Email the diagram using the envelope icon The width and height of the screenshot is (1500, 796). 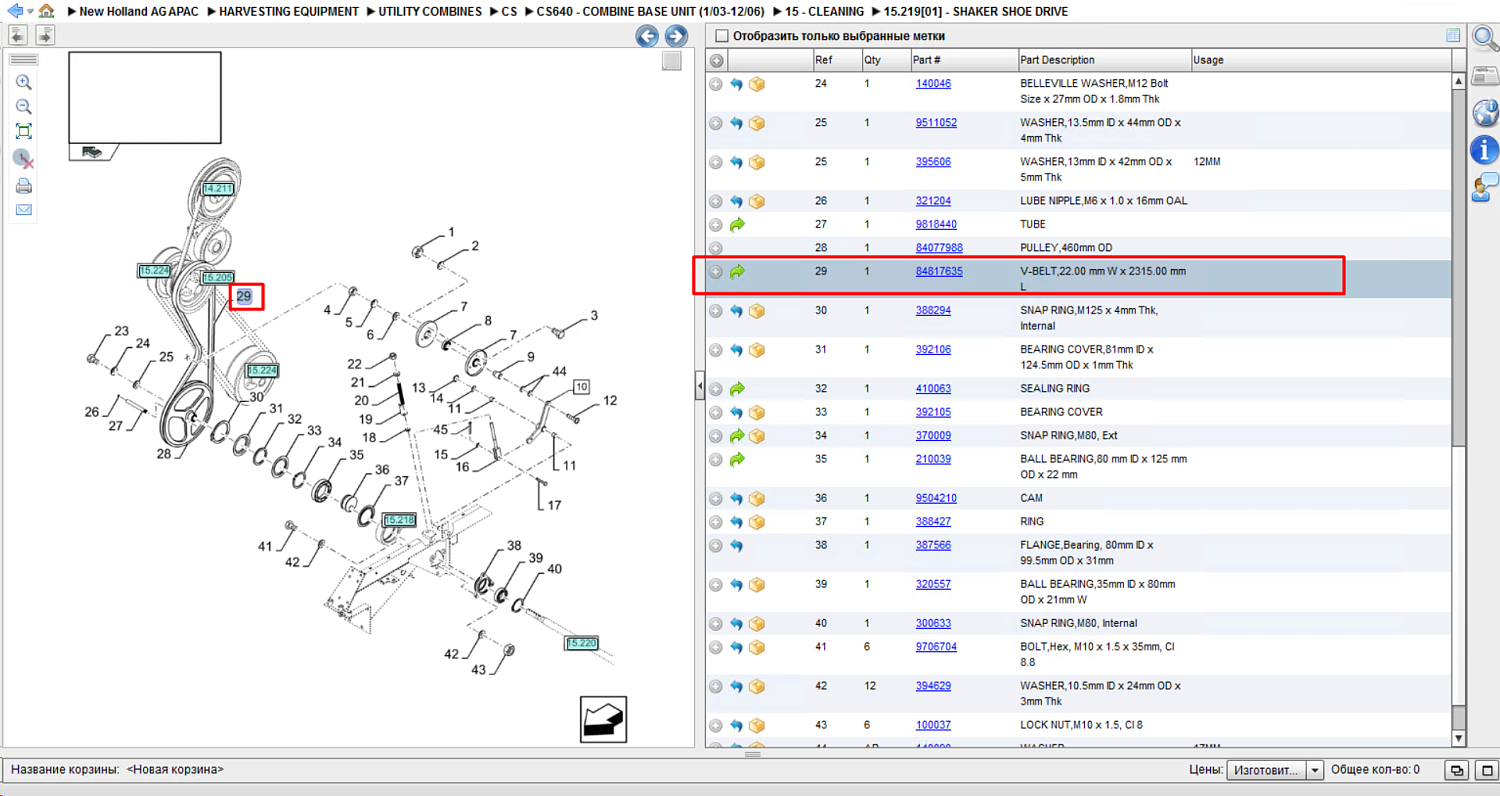click(24, 210)
